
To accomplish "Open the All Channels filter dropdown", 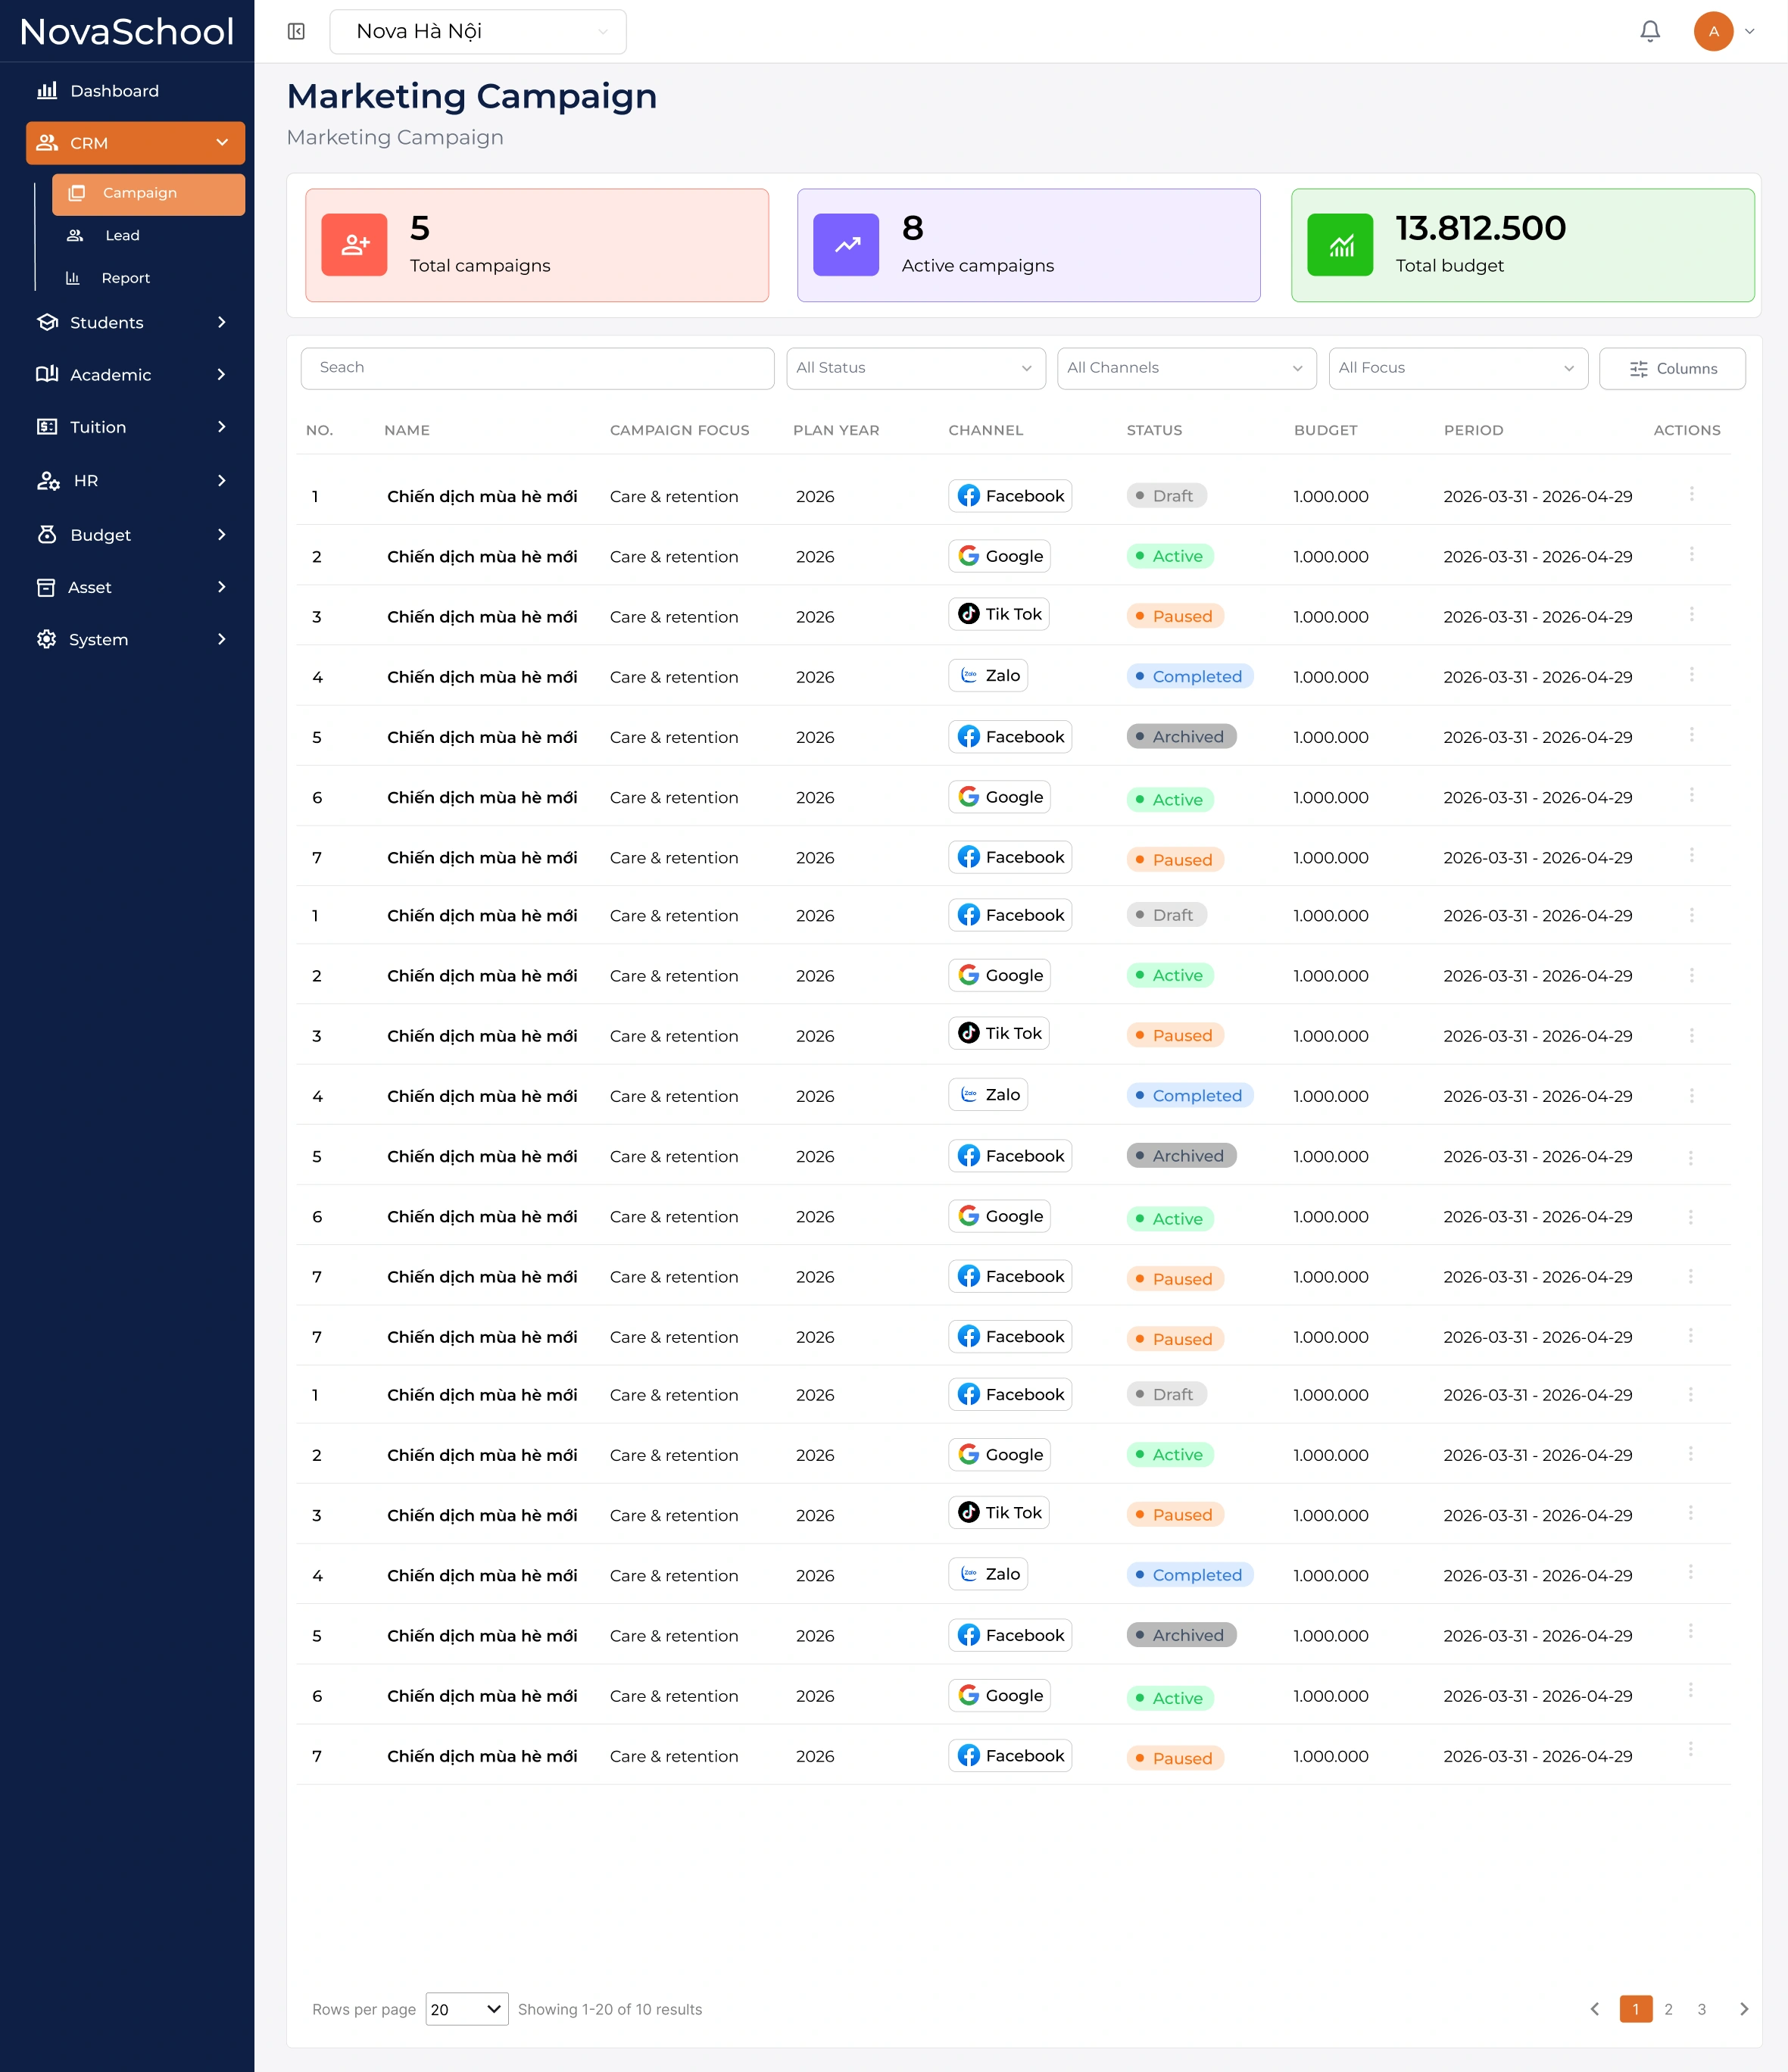I will (1186, 368).
